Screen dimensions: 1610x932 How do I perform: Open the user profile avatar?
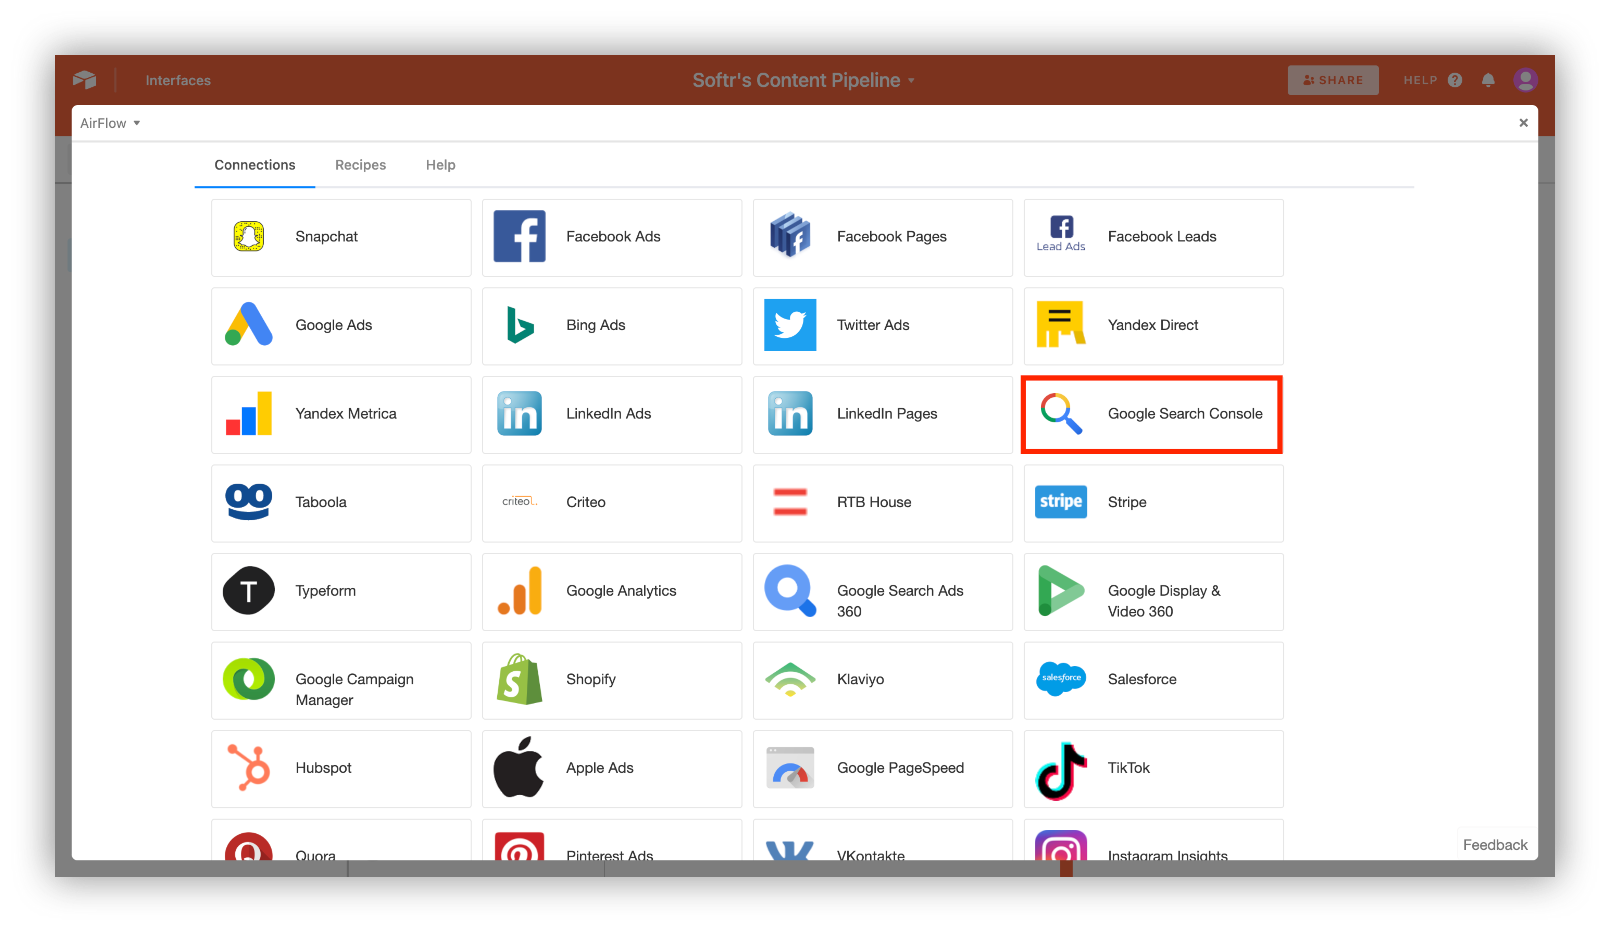(1525, 80)
